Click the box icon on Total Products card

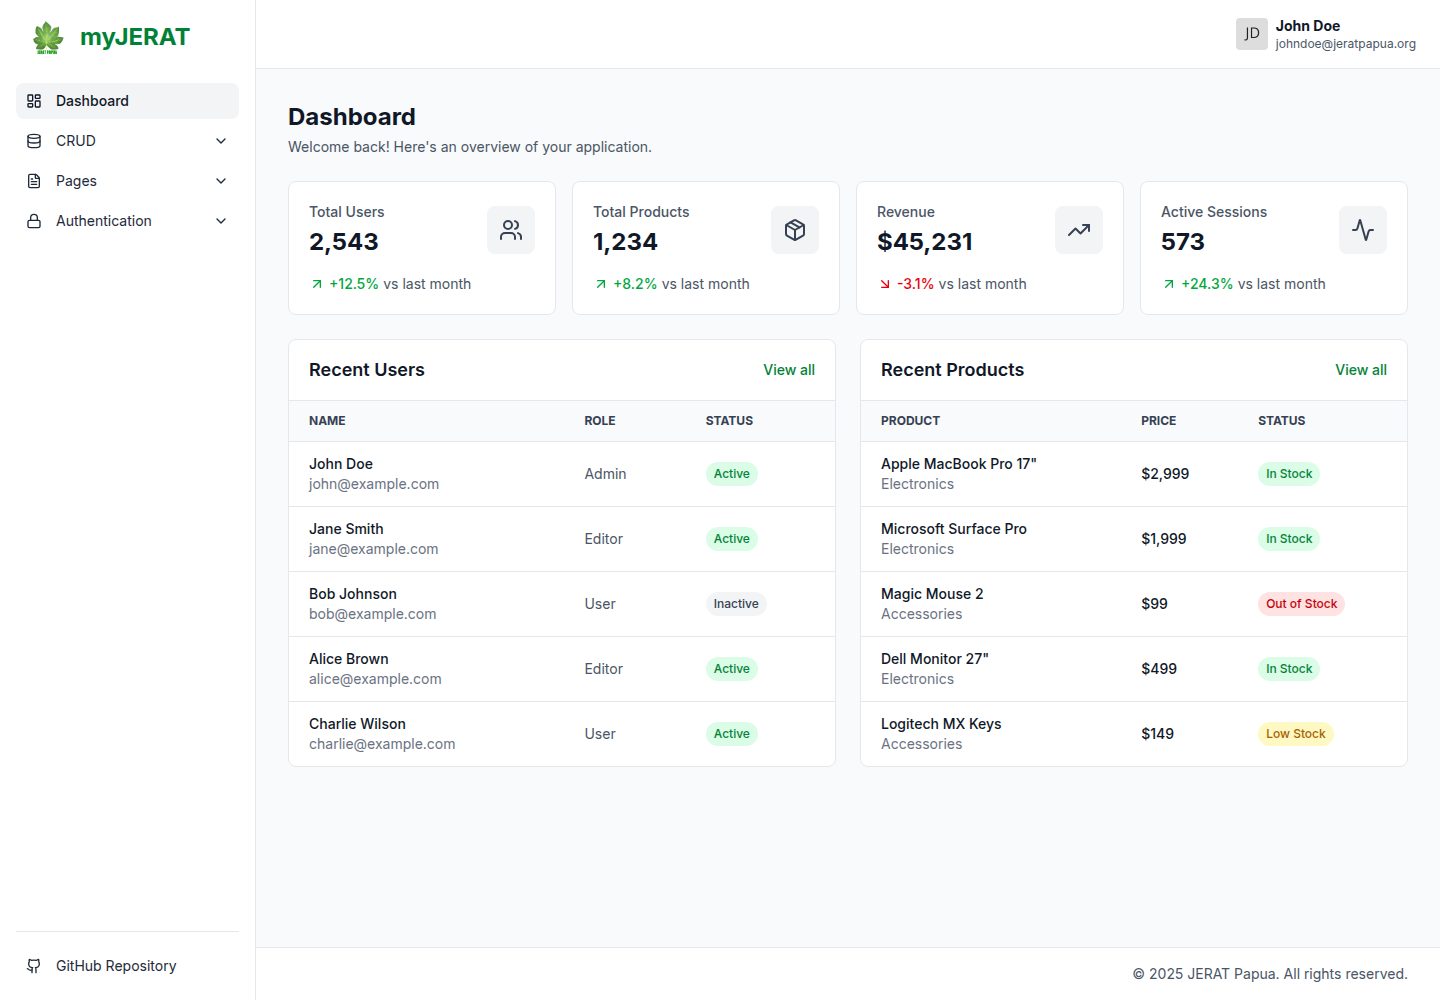795,230
